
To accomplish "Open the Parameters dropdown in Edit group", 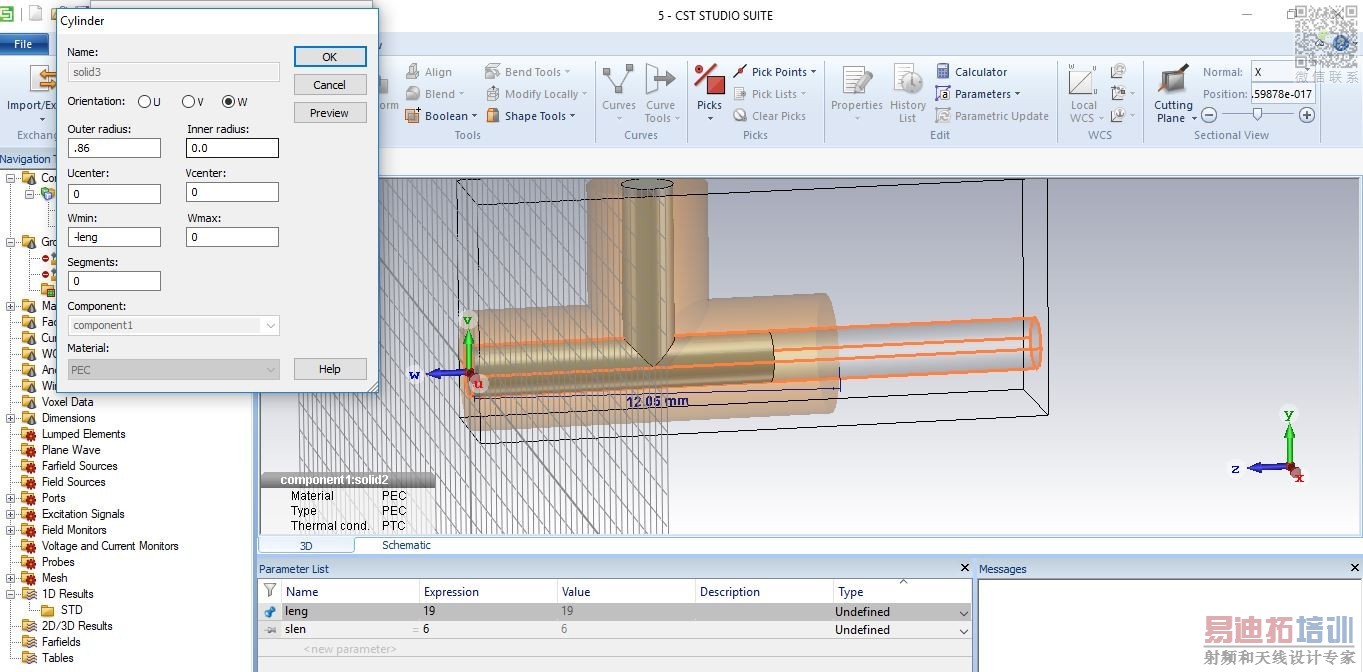I will (x=978, y=94).
